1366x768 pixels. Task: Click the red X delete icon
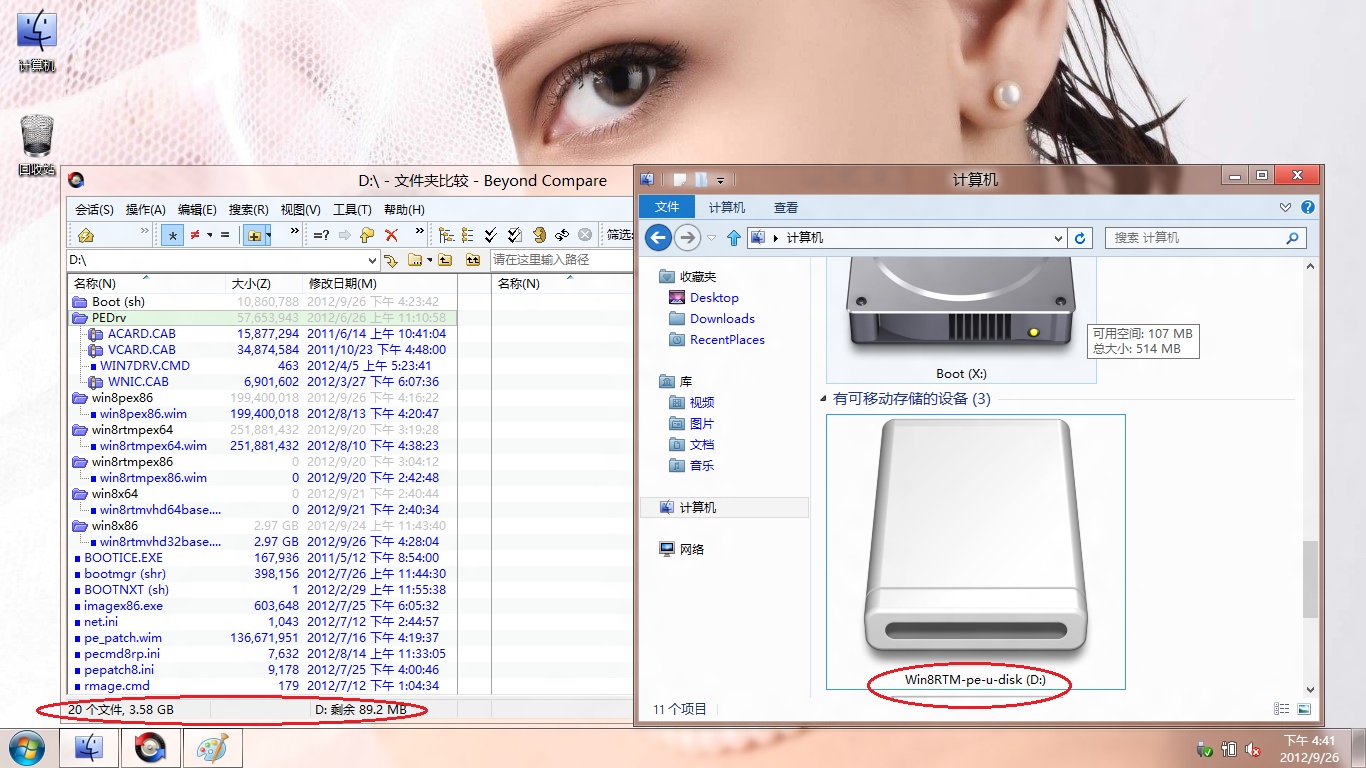391,235
